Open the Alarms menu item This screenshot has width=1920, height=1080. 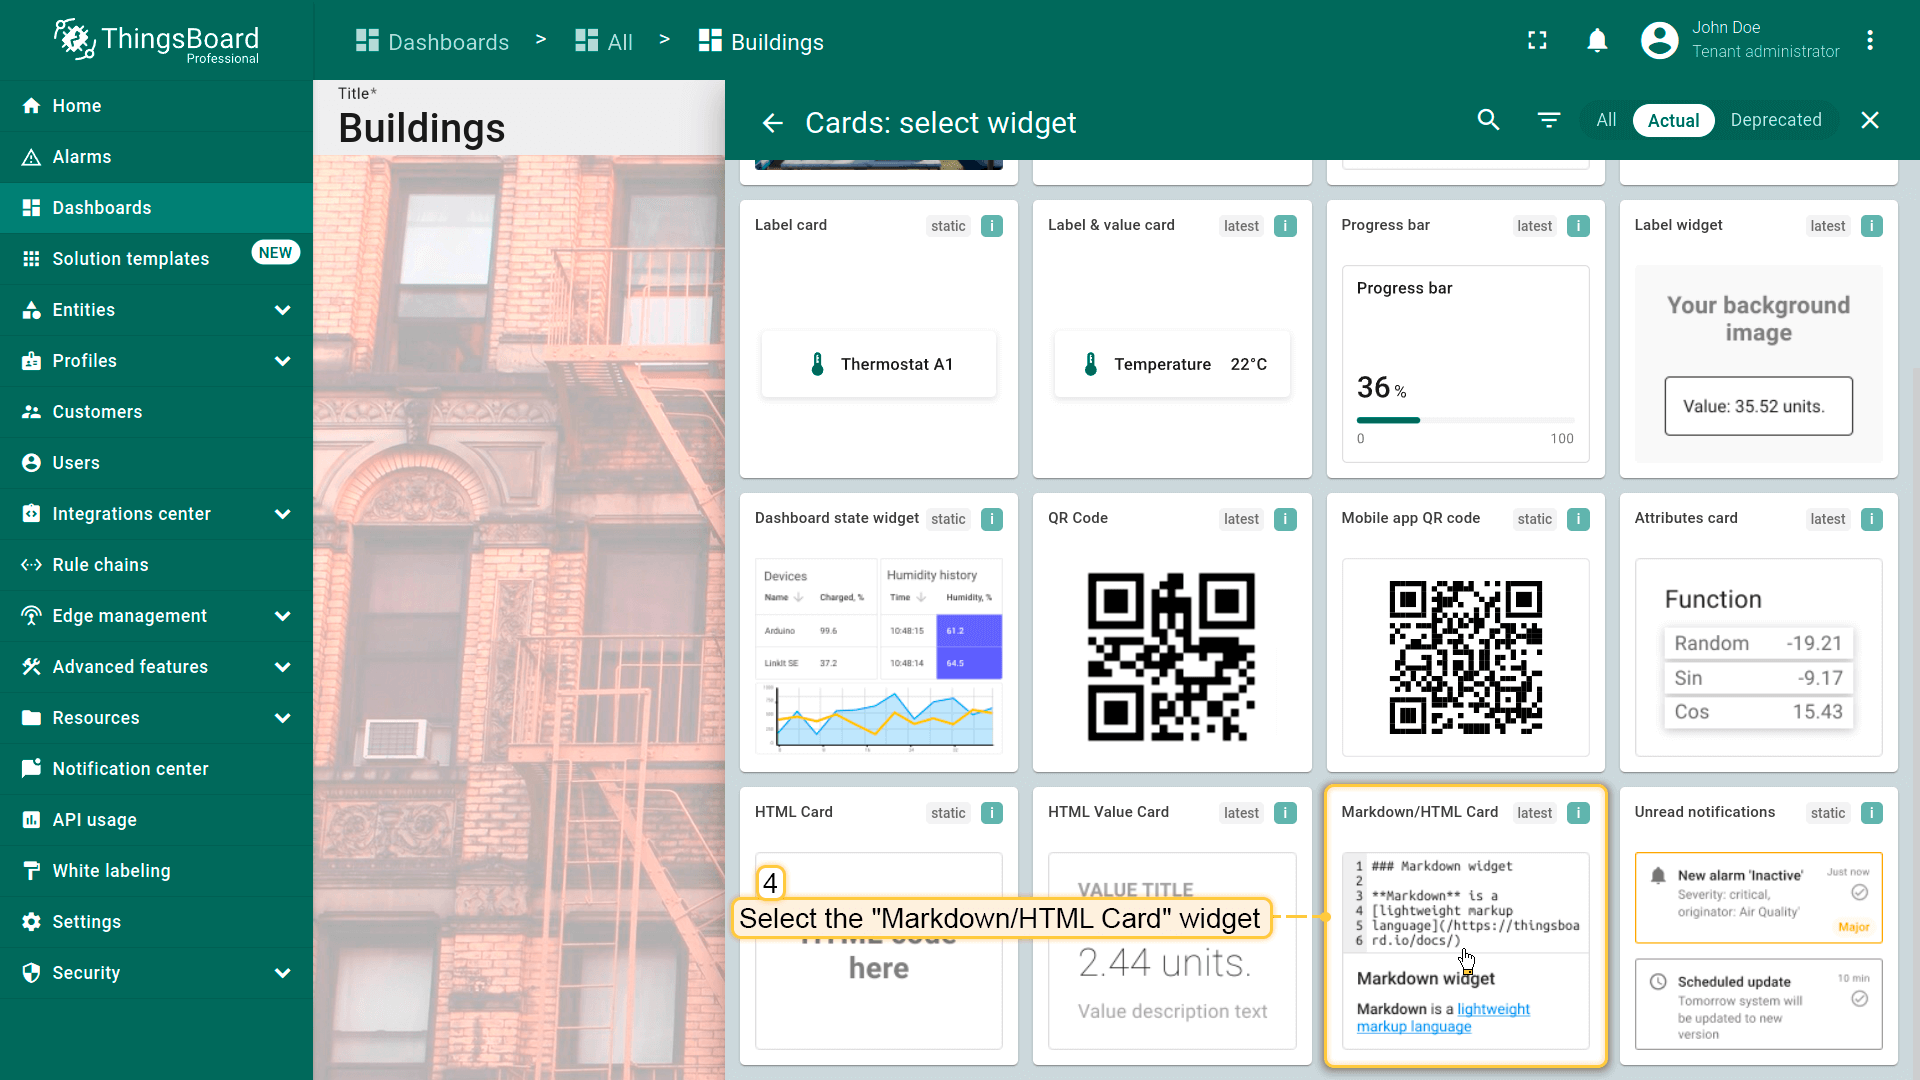pos(82,157)
